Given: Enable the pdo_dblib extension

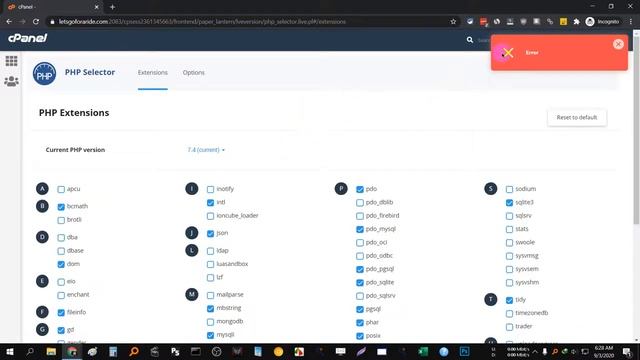Looking at the screenshot, I should click(360, 203).
